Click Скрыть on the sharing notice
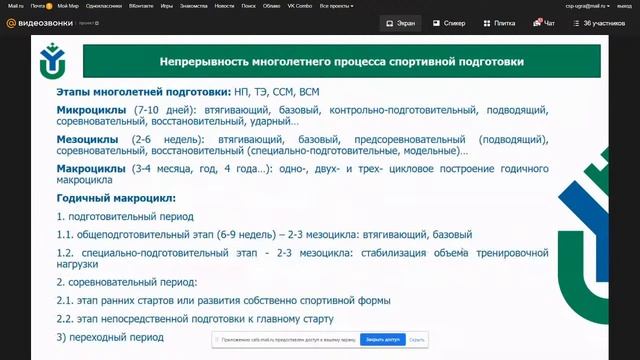 point(416,340)
